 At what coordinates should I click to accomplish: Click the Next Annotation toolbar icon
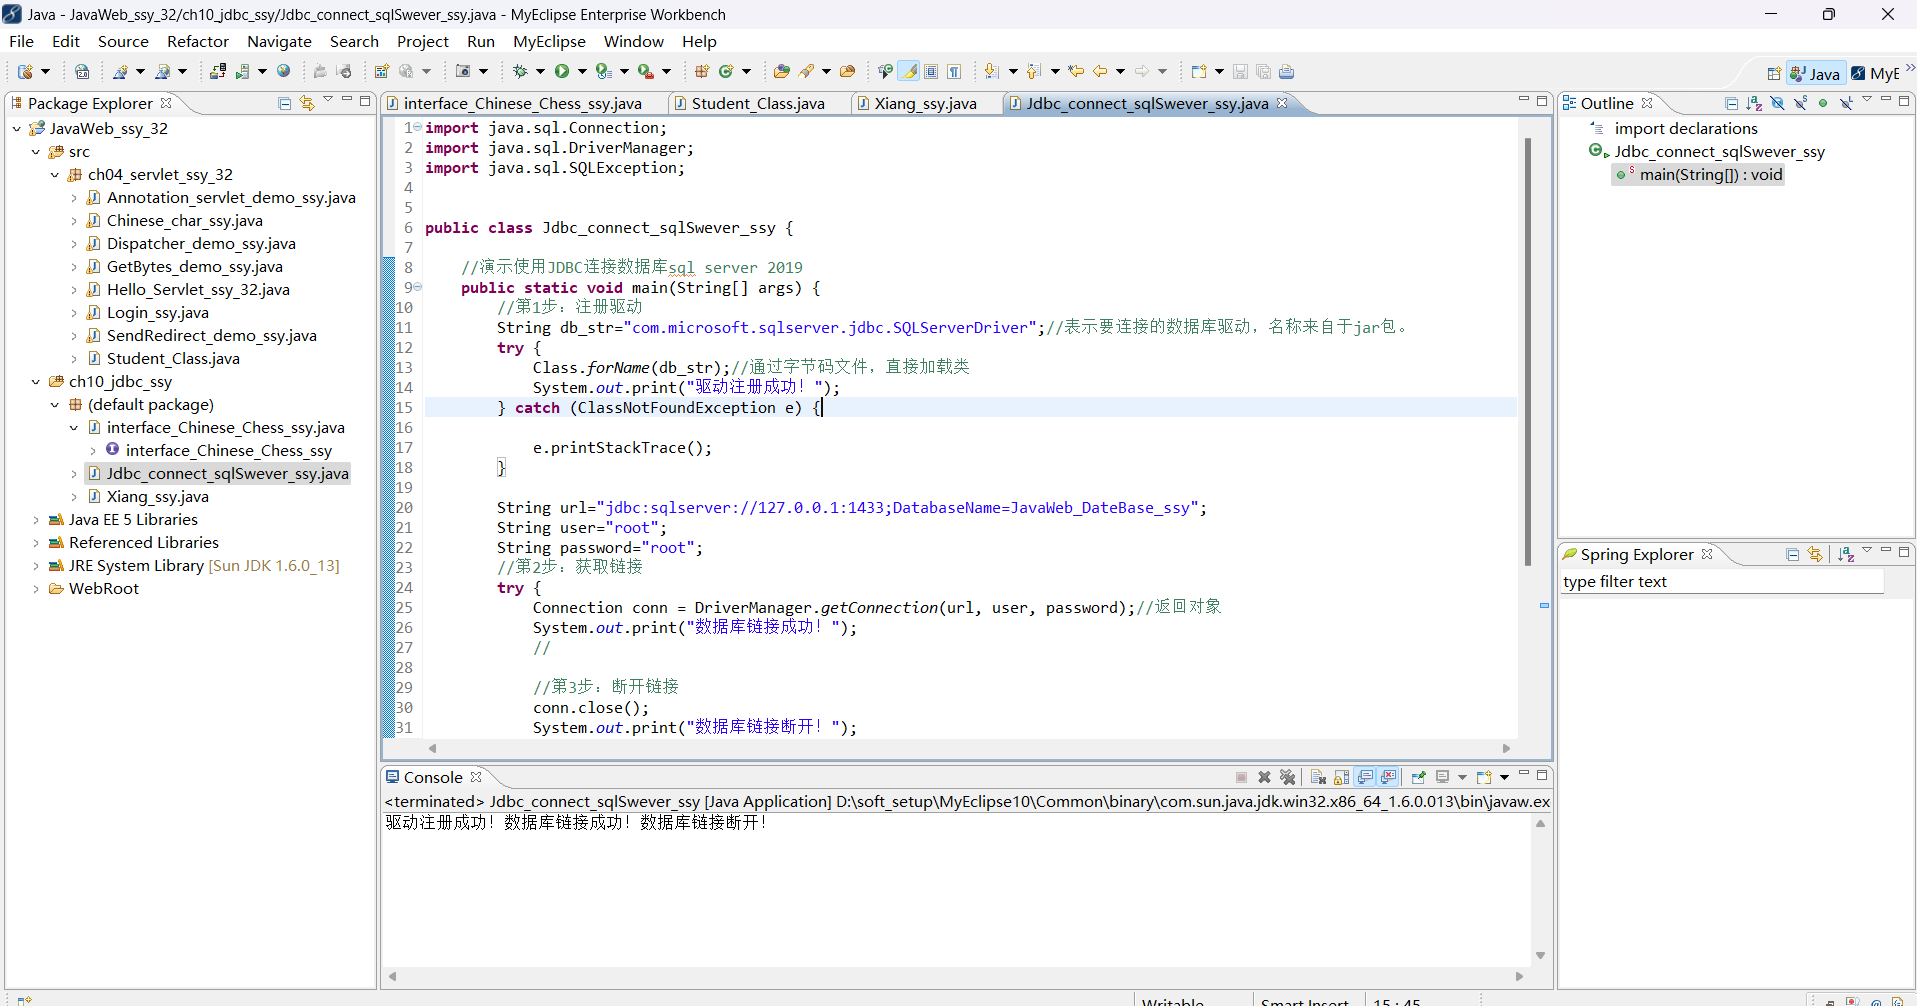click(x=991, y=71)
